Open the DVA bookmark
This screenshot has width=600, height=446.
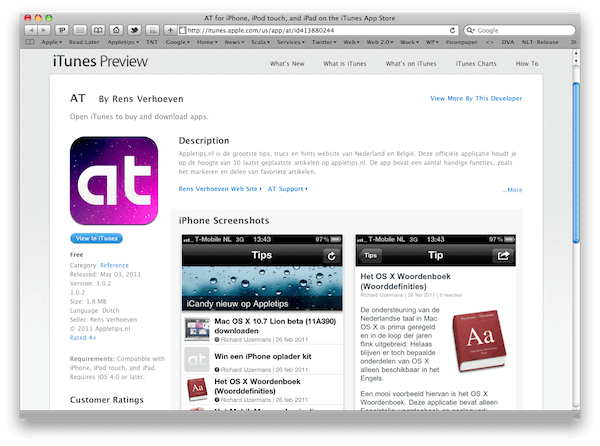point(508,42)
